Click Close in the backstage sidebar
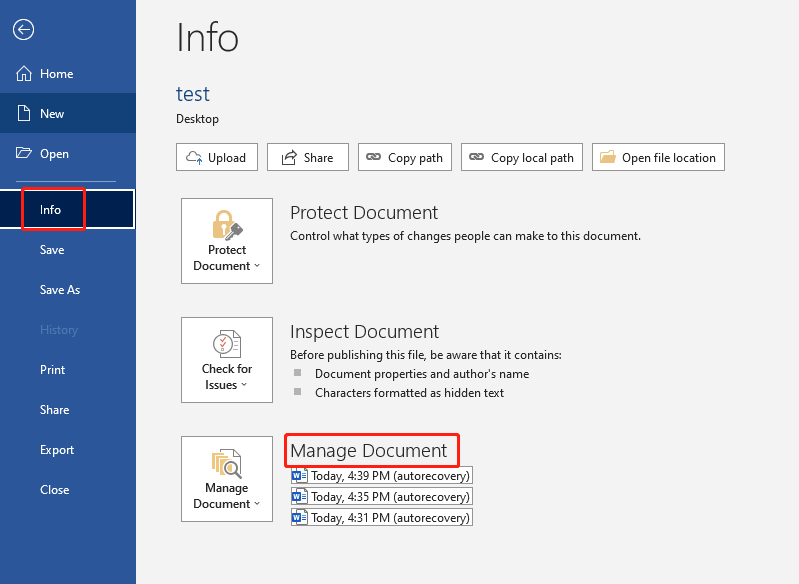 tap(54, 490)
